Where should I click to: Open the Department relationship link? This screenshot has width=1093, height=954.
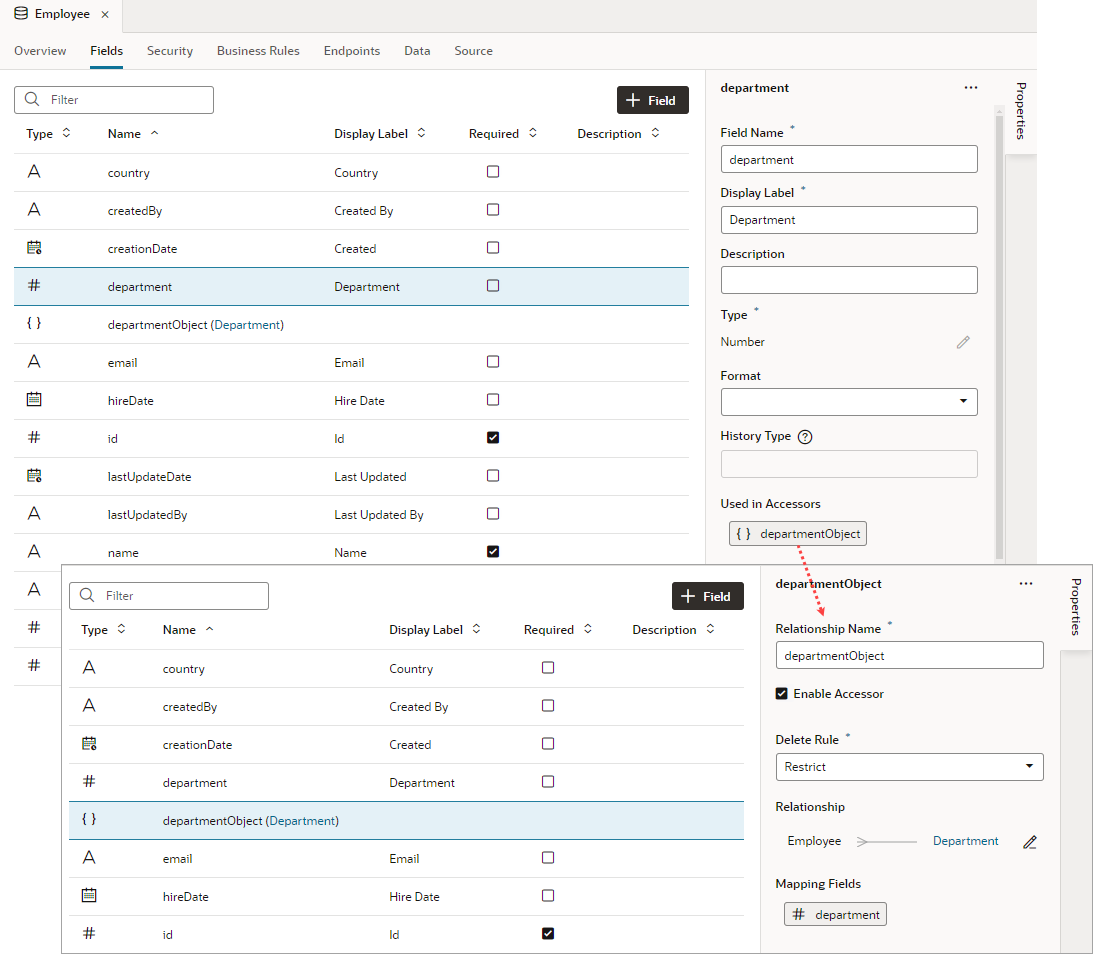click(x=965, y=841)
